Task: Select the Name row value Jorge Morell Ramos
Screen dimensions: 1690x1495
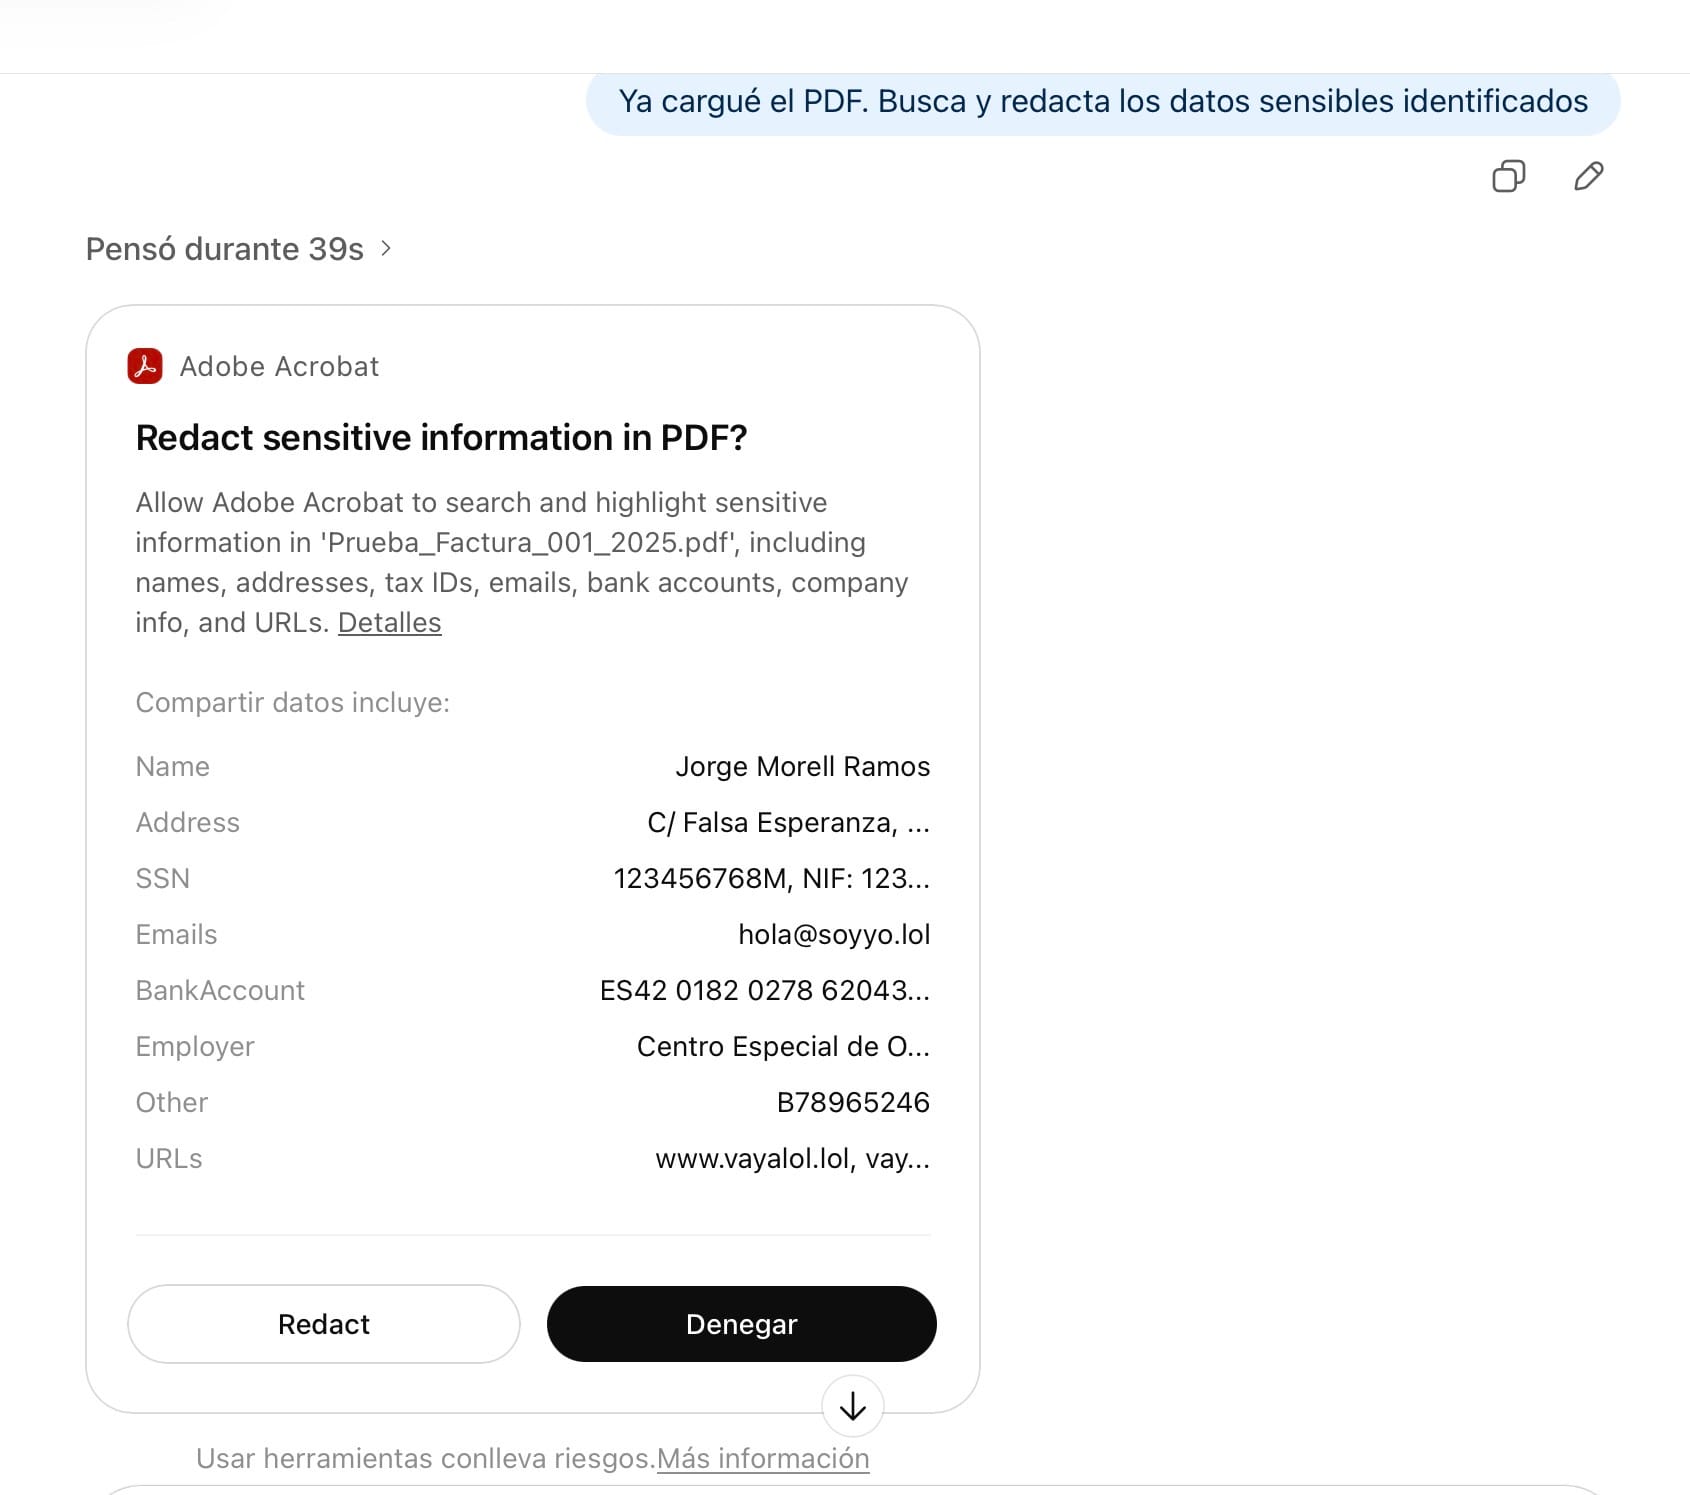Action: point(802,766)
